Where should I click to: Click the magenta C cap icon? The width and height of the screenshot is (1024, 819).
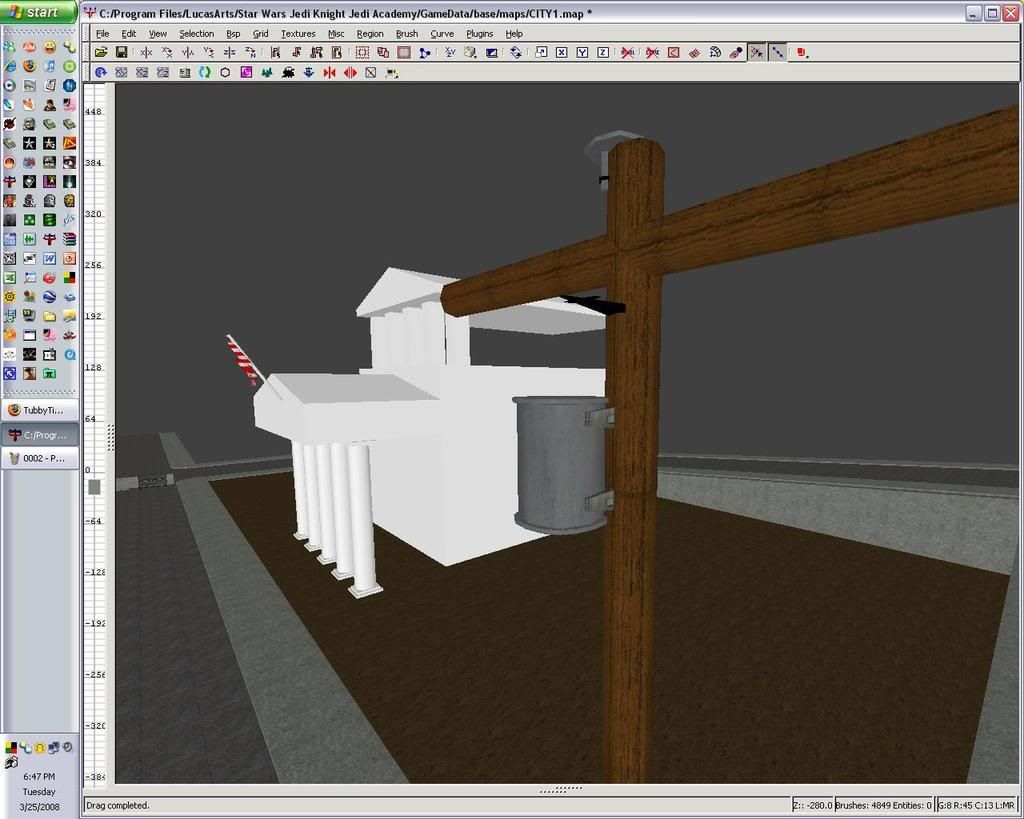tap(246, 72)
